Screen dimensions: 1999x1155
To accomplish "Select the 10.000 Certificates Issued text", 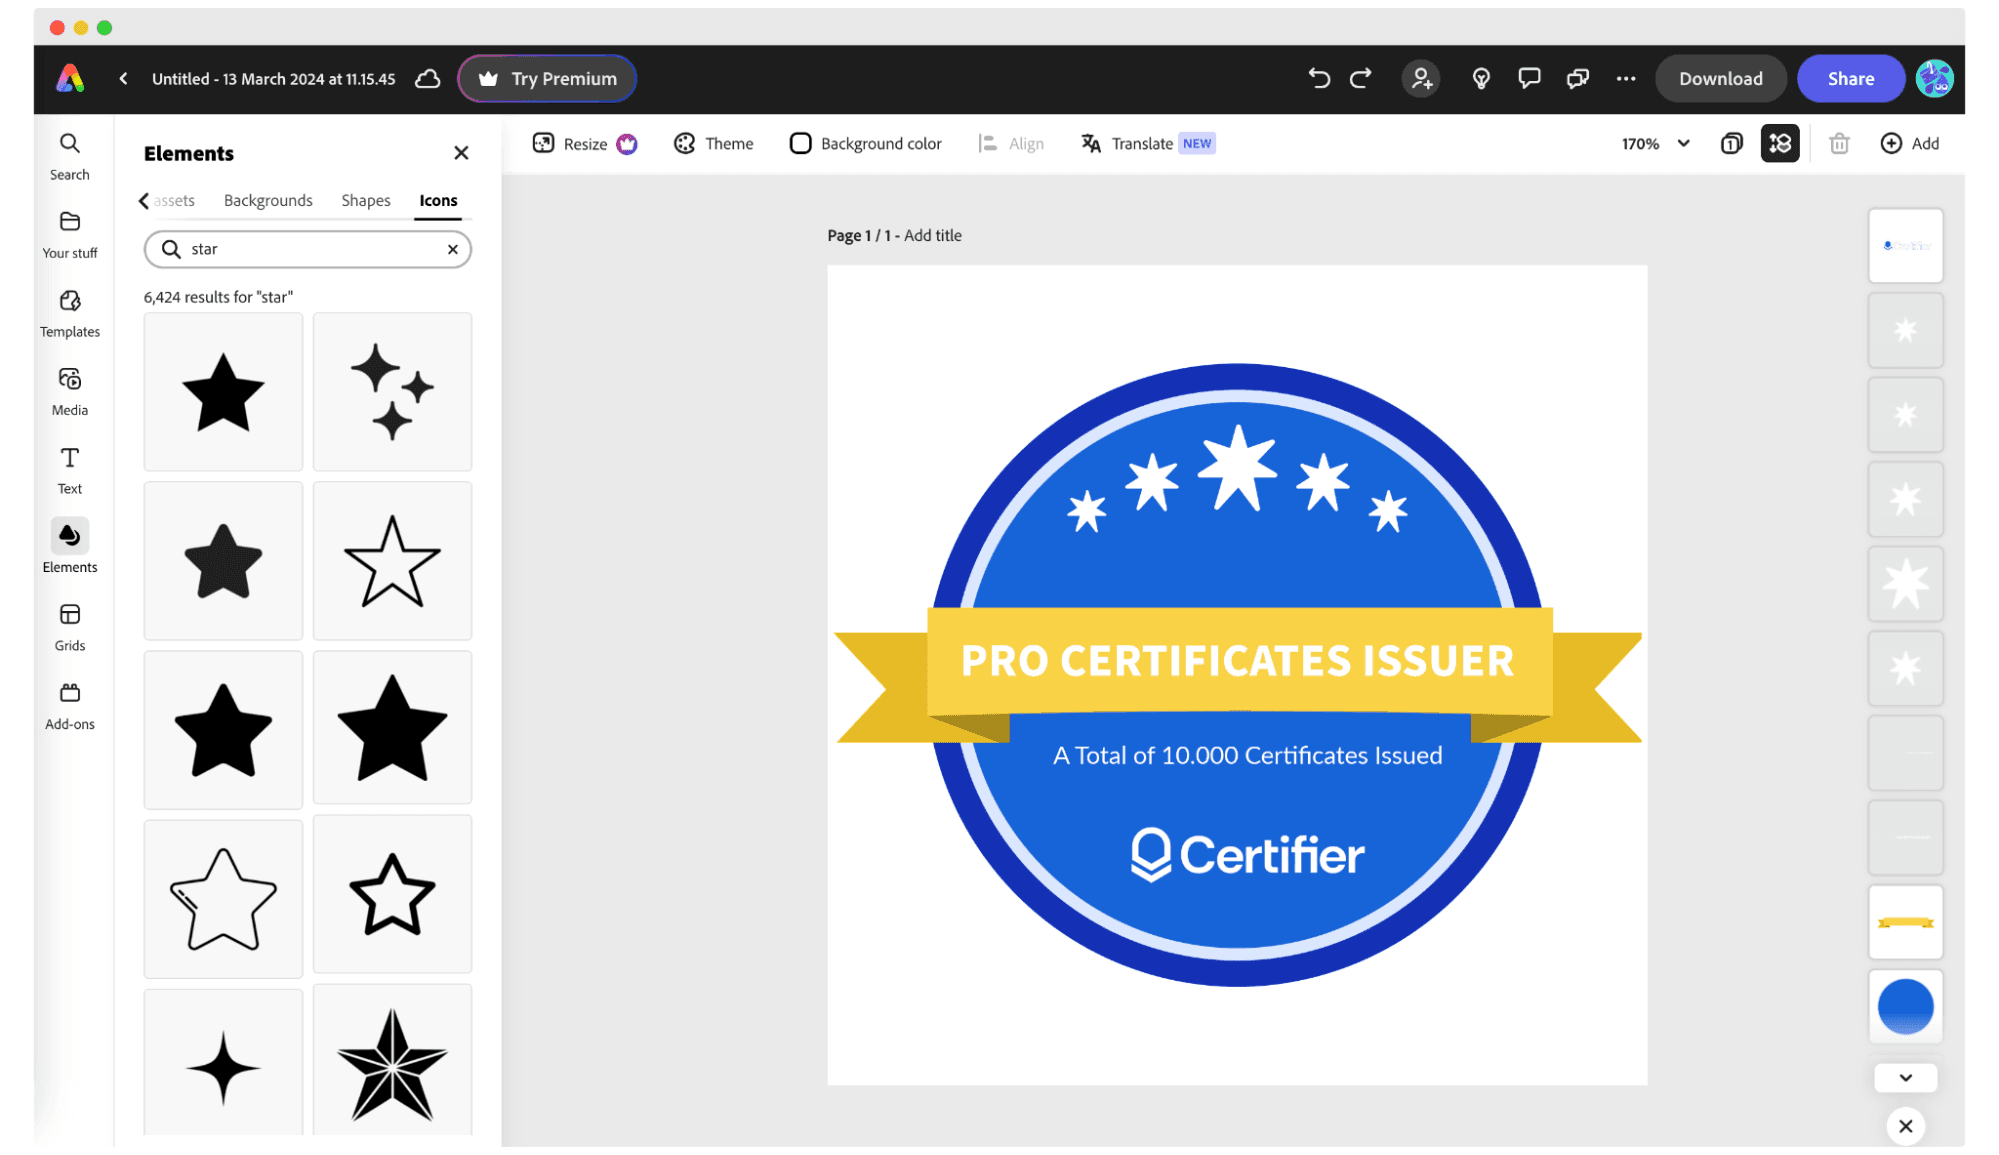I will point(1247,755).
